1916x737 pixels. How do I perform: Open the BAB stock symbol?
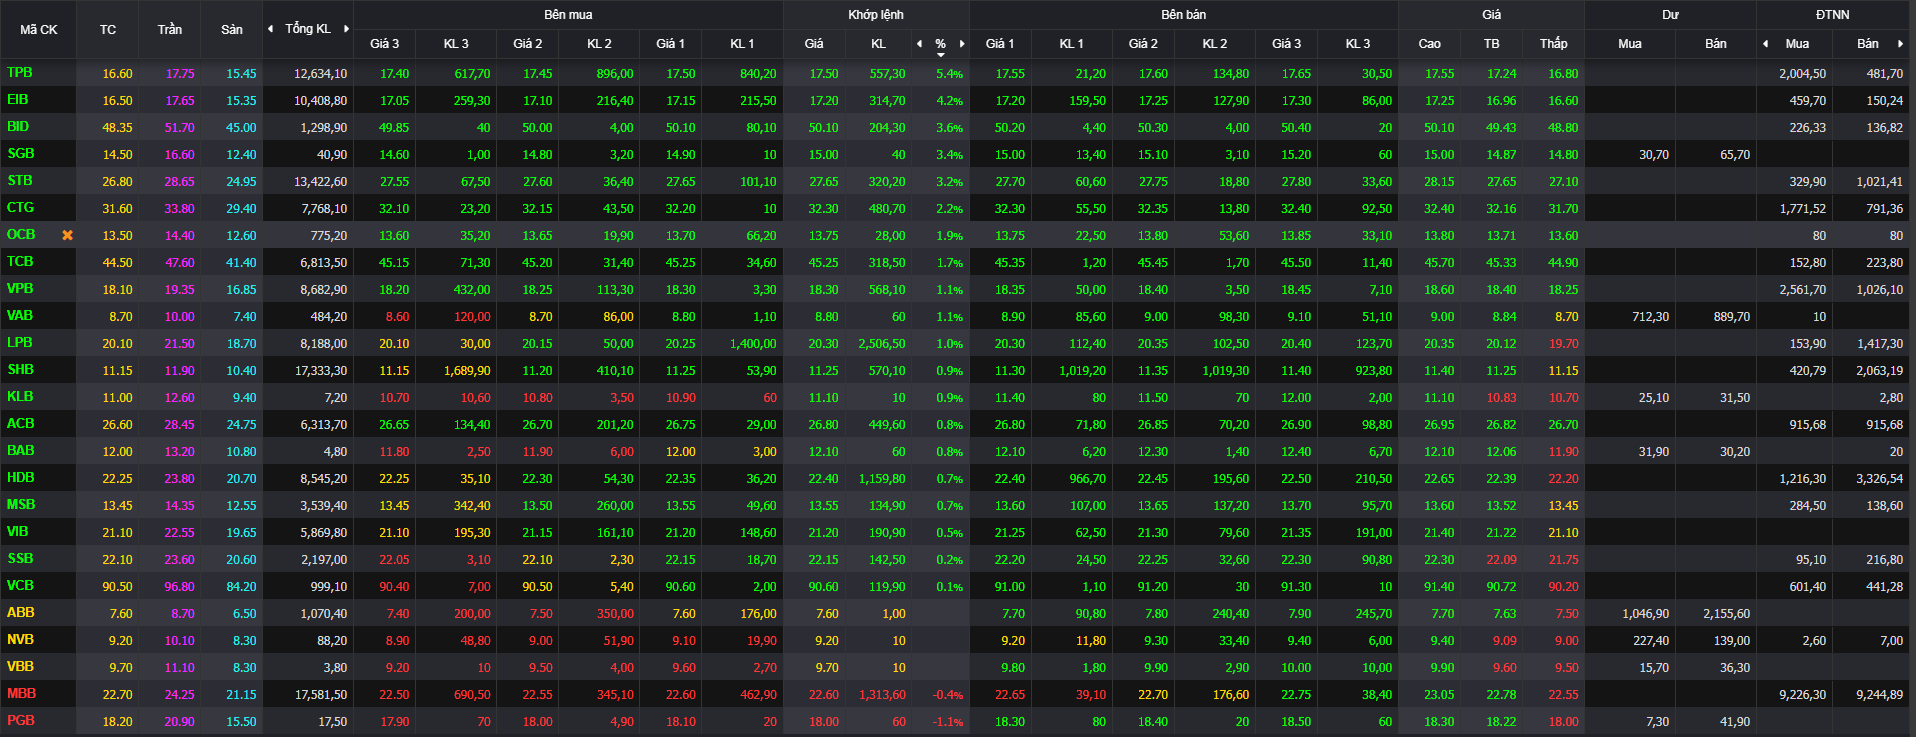point(21,451)
